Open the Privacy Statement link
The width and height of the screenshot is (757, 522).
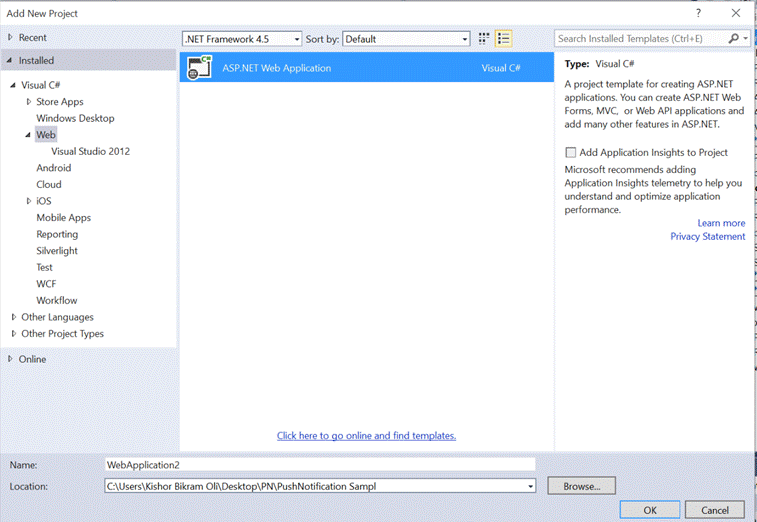coord(707,237)
